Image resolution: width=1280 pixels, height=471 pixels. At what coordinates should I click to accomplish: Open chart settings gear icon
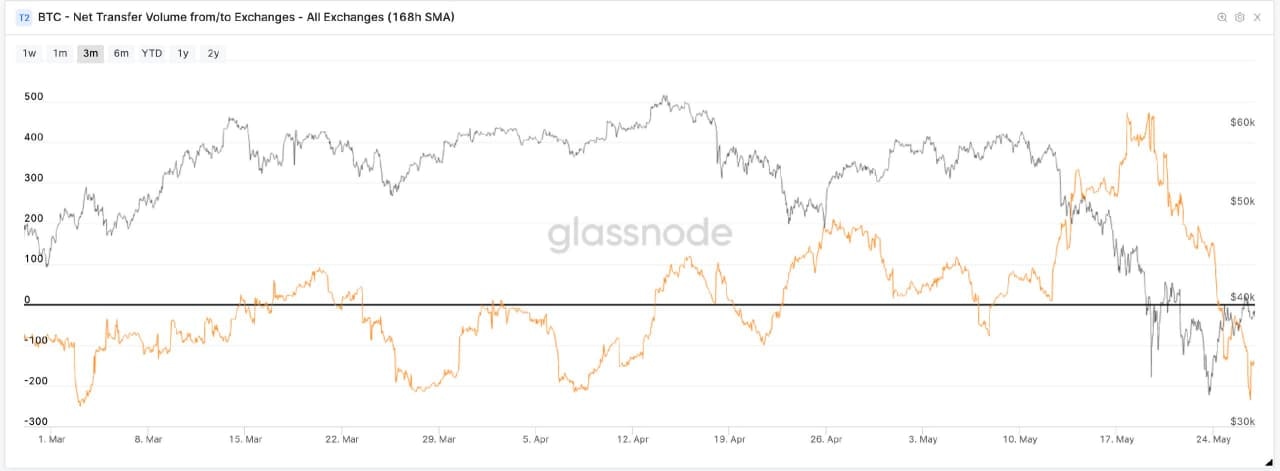(1240, 18)
